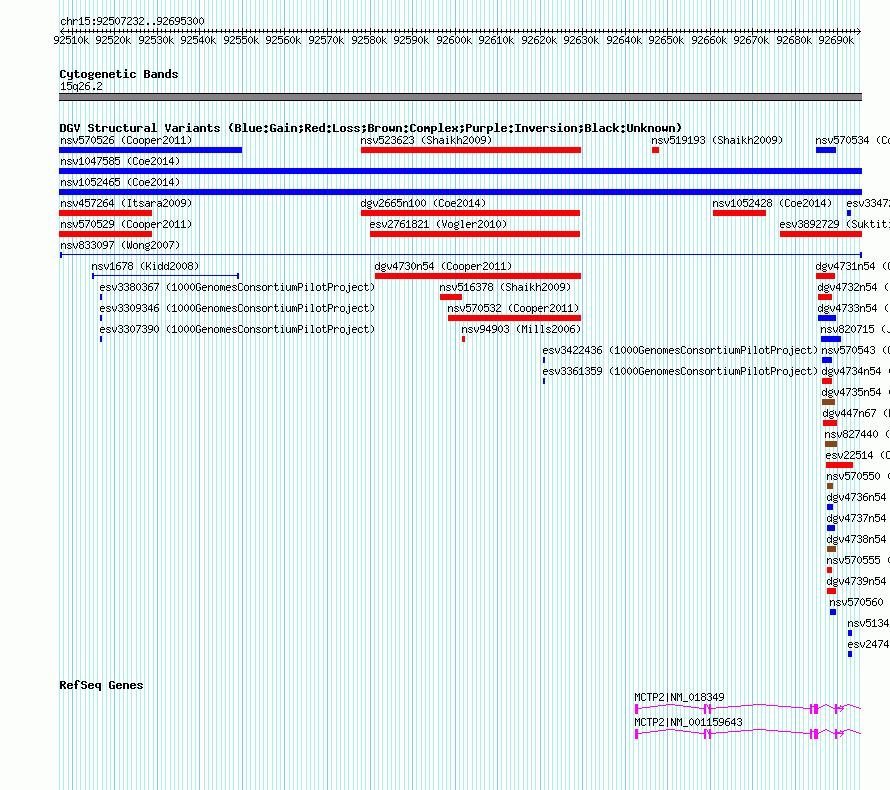Select the nsv570534 blue gain bar
Viewport: 890px width, 790px height.
[826, 150]
